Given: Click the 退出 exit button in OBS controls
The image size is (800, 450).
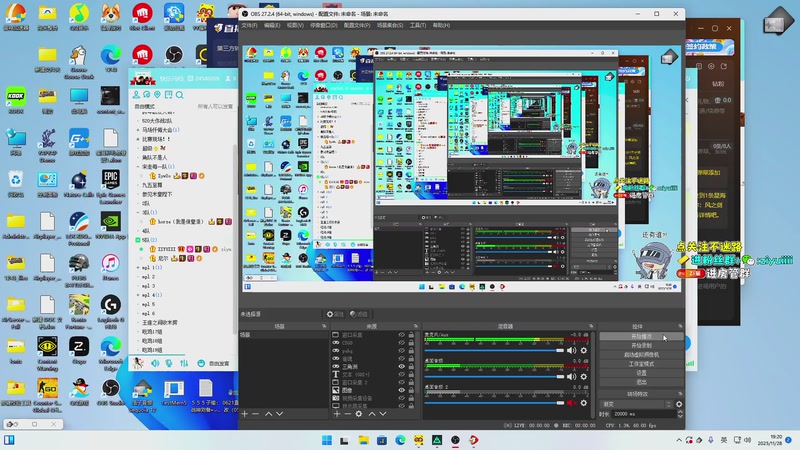Looking at the screenshot, I should pyautogui.click(x=641, y=382).
